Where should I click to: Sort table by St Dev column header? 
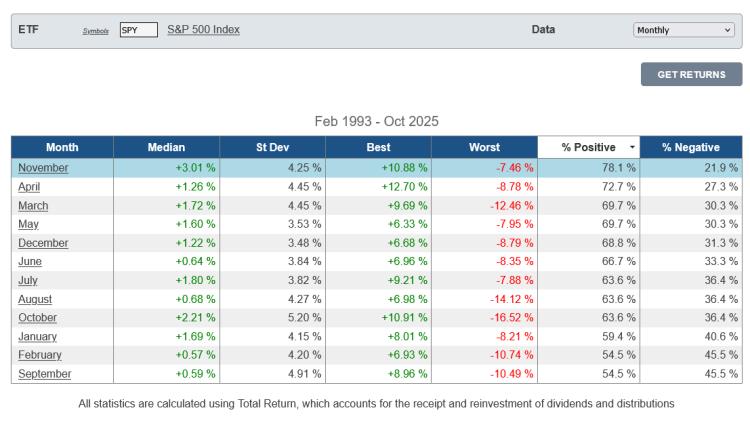pyautogui.click(x=272, y=147)
